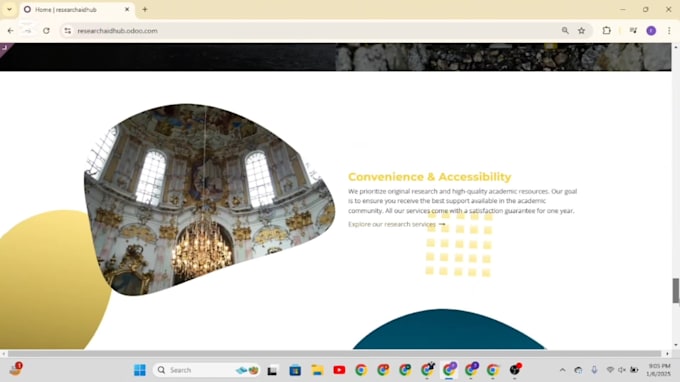Restore down the Chrome window
This screenshot has width=680, height=382.
646,9
